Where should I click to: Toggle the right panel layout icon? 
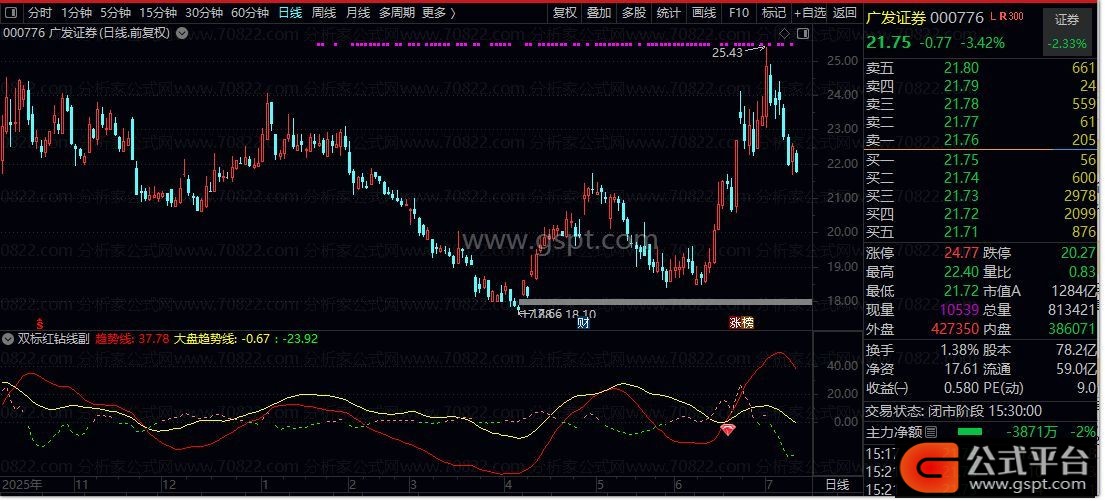803,33
